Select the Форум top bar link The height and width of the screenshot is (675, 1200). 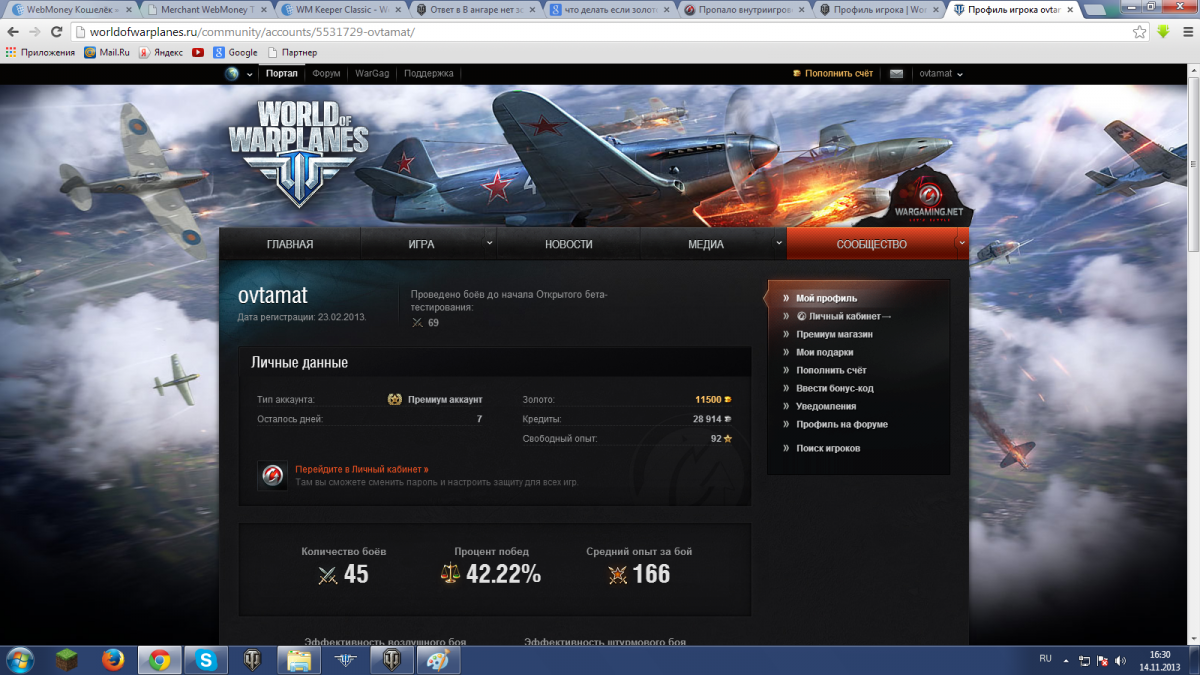coord(326,73)
